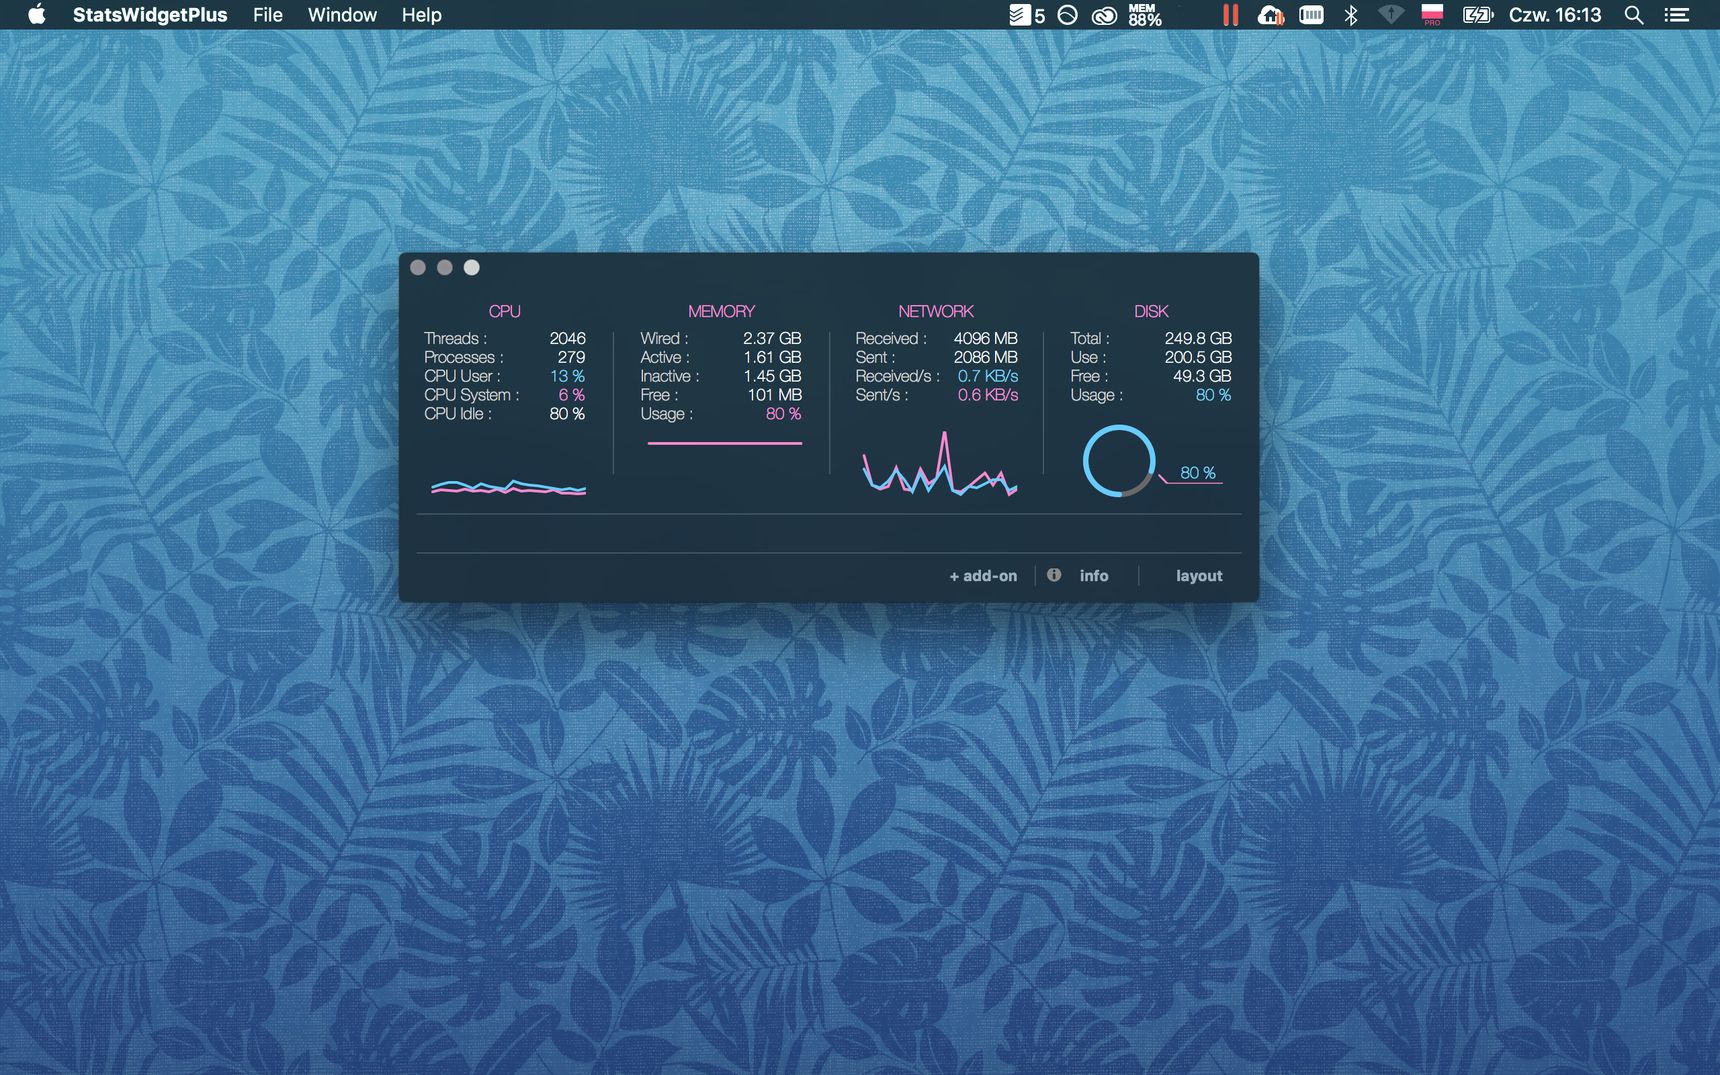The image size is (1720, 1075).
Task: Click the memory usage pink bar
Action: tap(725, 443)
